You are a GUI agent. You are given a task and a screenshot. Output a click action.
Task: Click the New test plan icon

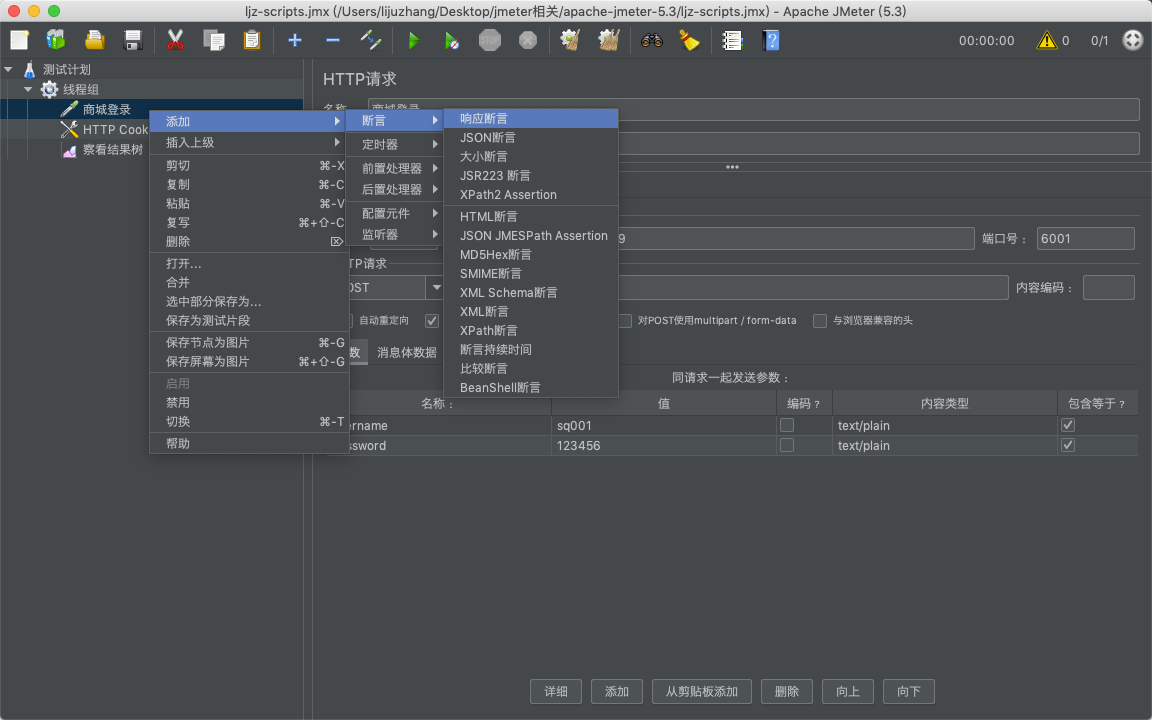click(x=19, y=40)
